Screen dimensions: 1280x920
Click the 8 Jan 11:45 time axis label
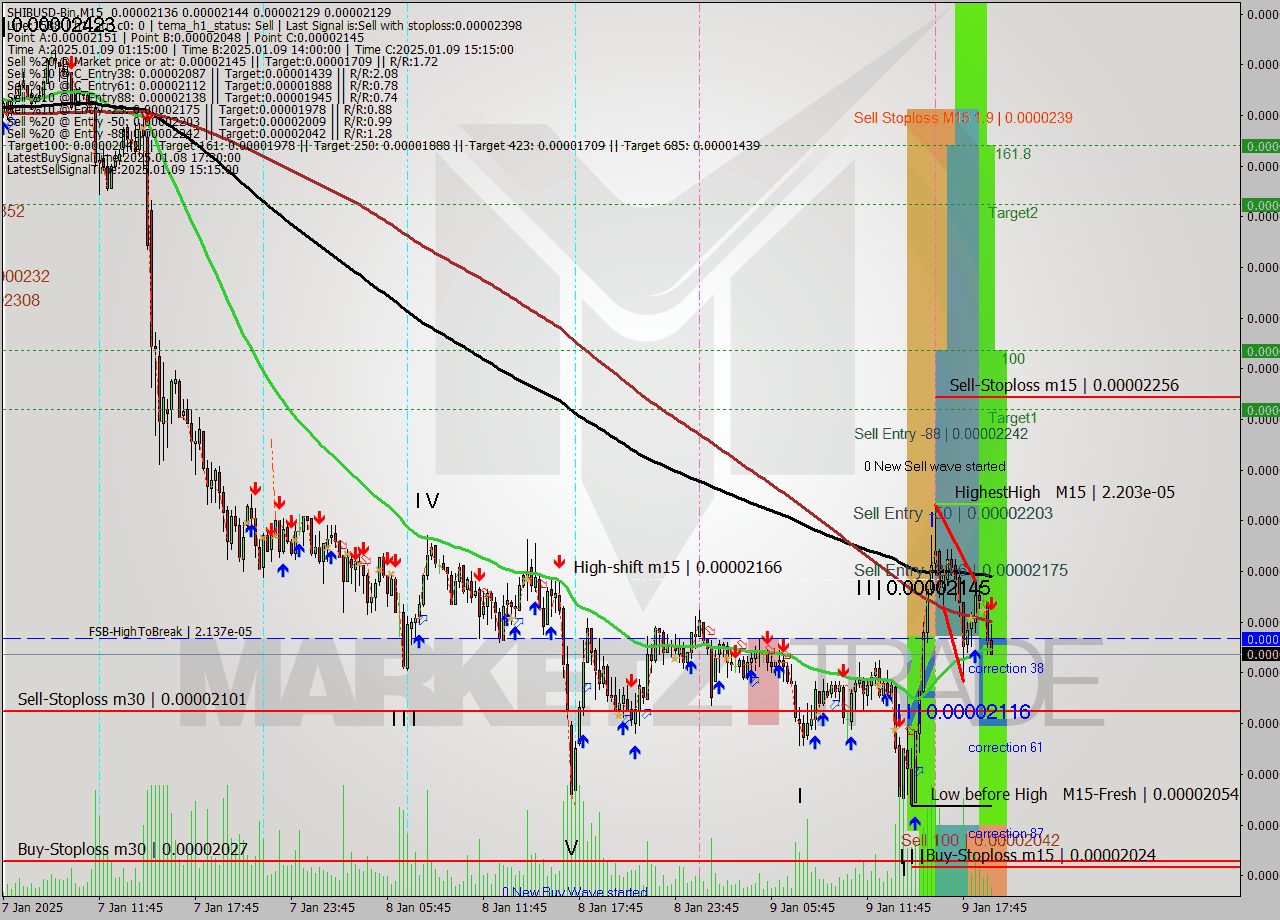[x=515, y=908]
